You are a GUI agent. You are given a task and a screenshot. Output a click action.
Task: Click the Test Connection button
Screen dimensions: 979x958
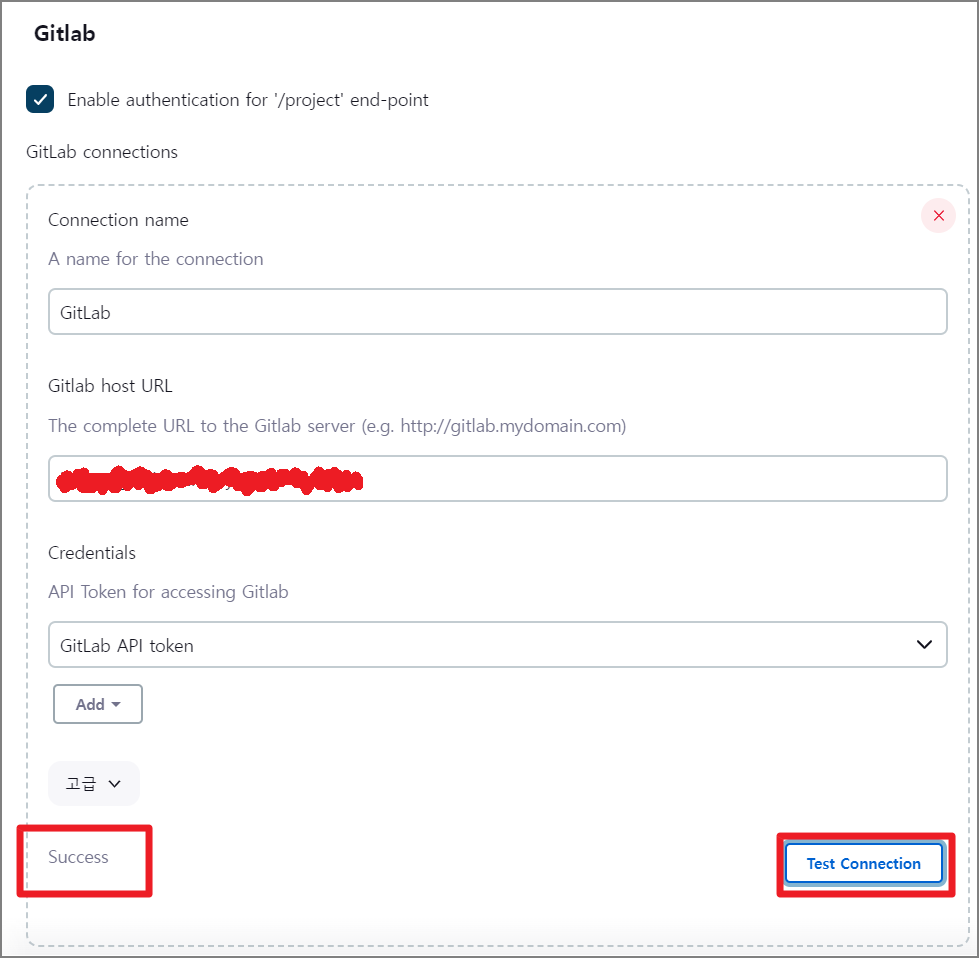(863, 863)
